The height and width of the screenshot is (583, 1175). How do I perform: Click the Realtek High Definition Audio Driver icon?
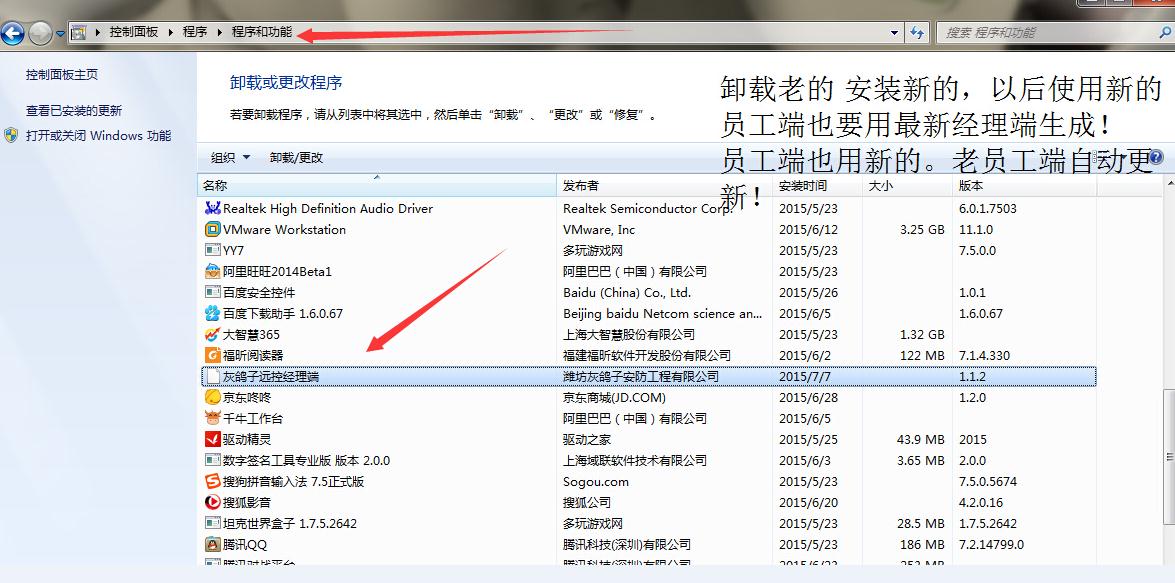click(x=213, y=208)
